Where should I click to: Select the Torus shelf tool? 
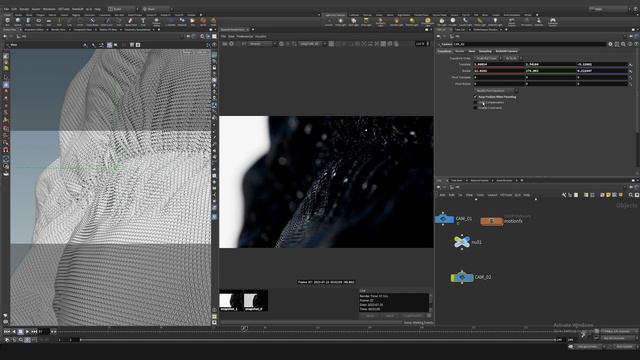[38, 21]
